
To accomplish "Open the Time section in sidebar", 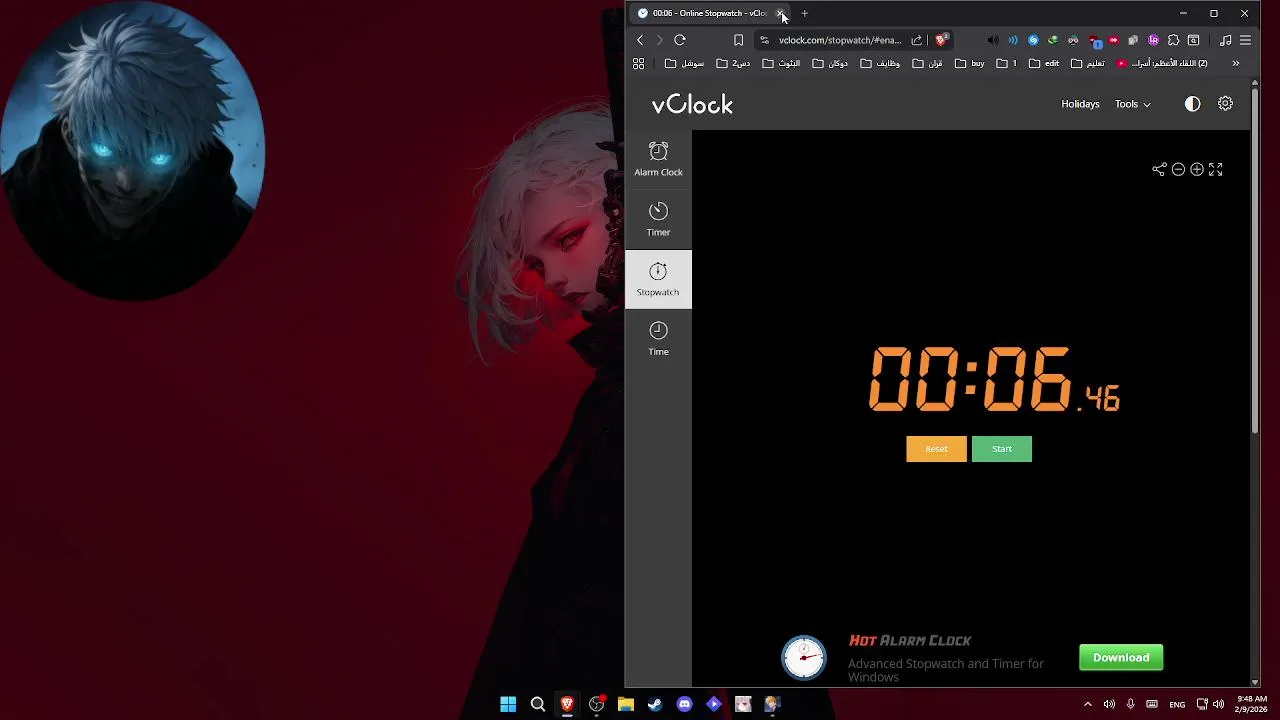I will [658, 339].
